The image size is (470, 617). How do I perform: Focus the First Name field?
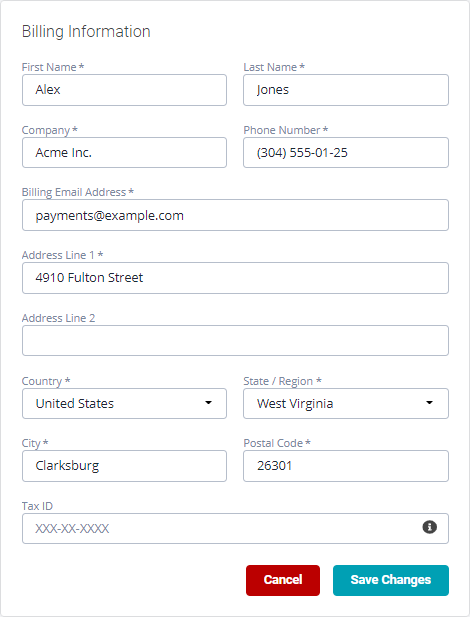(x=124, y=90)
